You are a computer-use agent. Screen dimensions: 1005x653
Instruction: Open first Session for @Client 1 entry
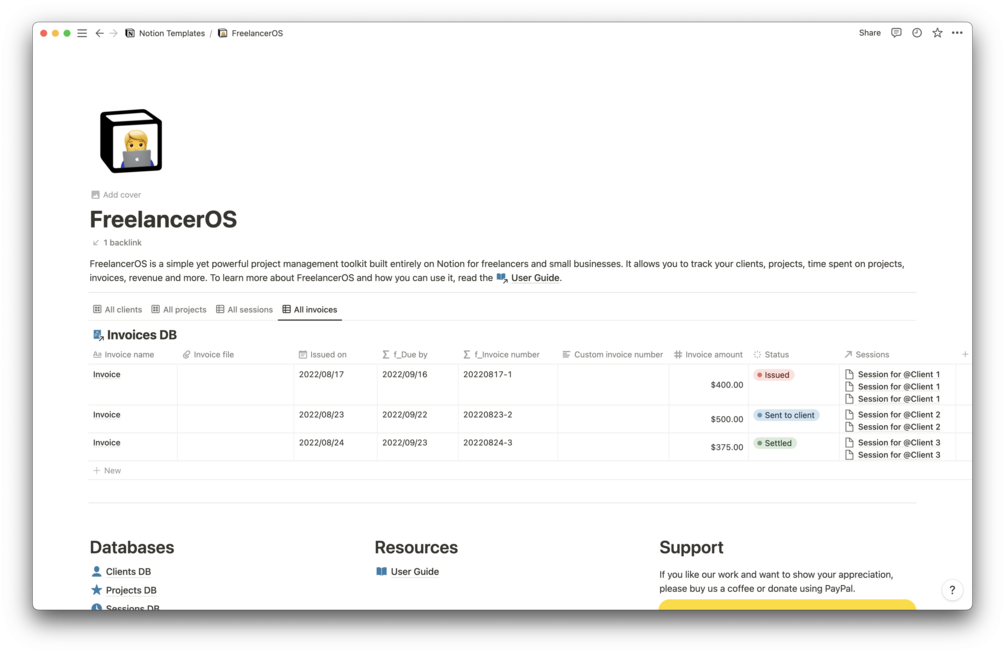point(892,375)
